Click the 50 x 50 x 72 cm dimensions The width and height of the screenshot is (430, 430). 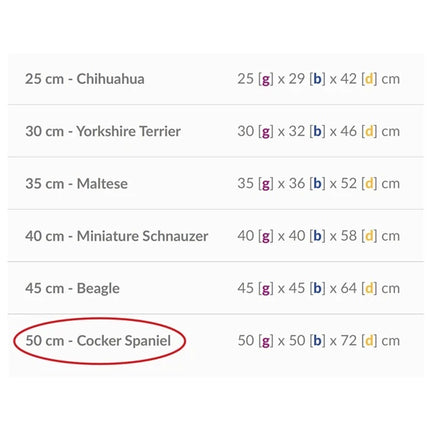[319, 341]
